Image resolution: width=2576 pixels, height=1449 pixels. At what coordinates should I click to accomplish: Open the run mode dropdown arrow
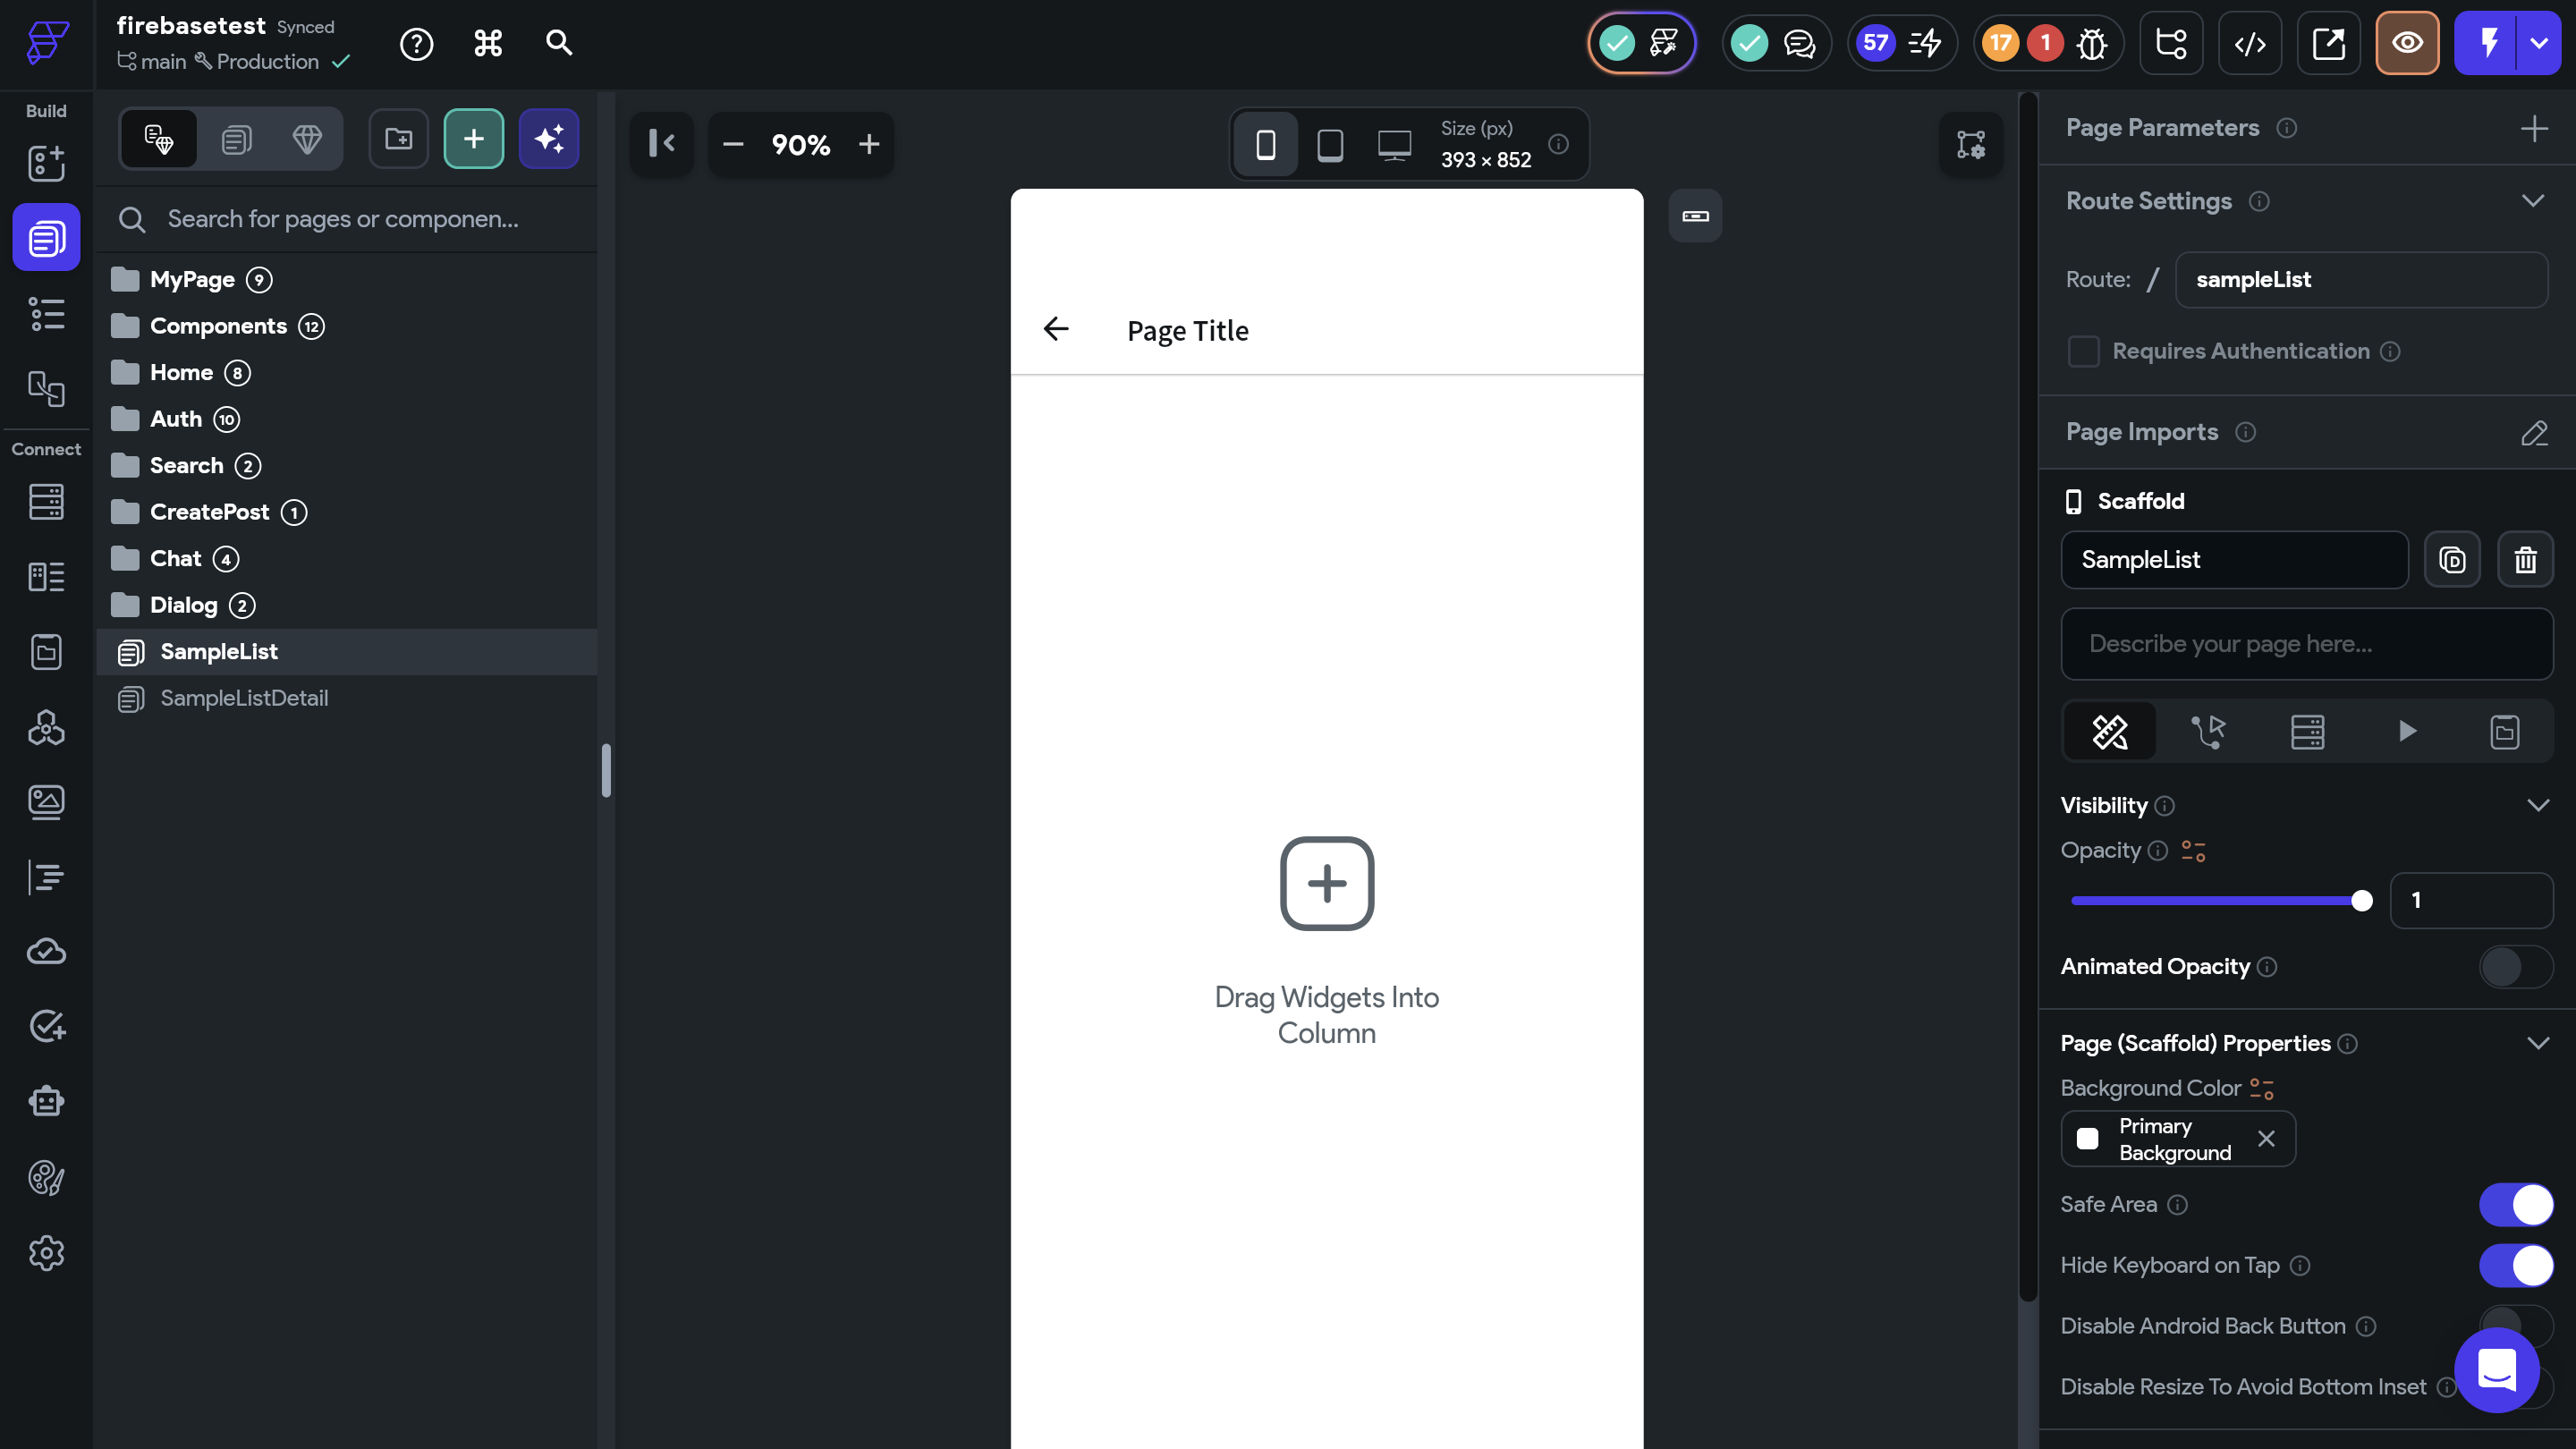tap(2538, 43)
